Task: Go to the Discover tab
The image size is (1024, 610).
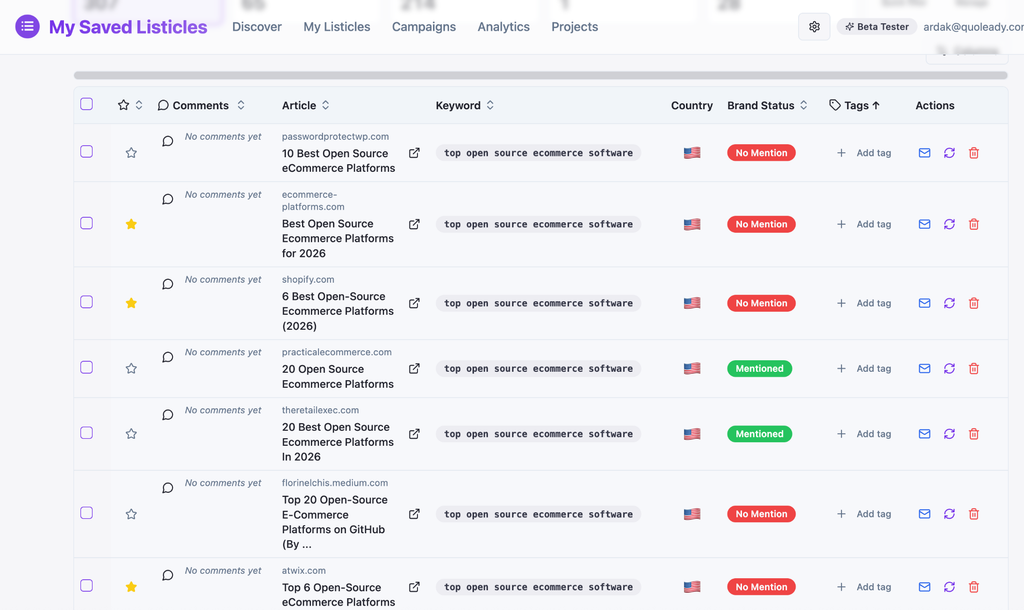Action: pos(257,27)
